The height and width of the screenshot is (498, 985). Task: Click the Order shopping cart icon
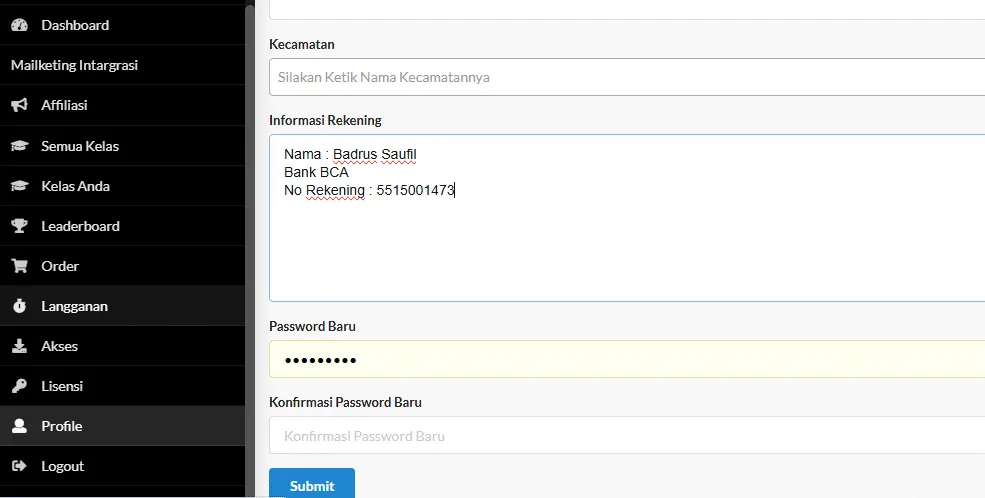[19, 266]
